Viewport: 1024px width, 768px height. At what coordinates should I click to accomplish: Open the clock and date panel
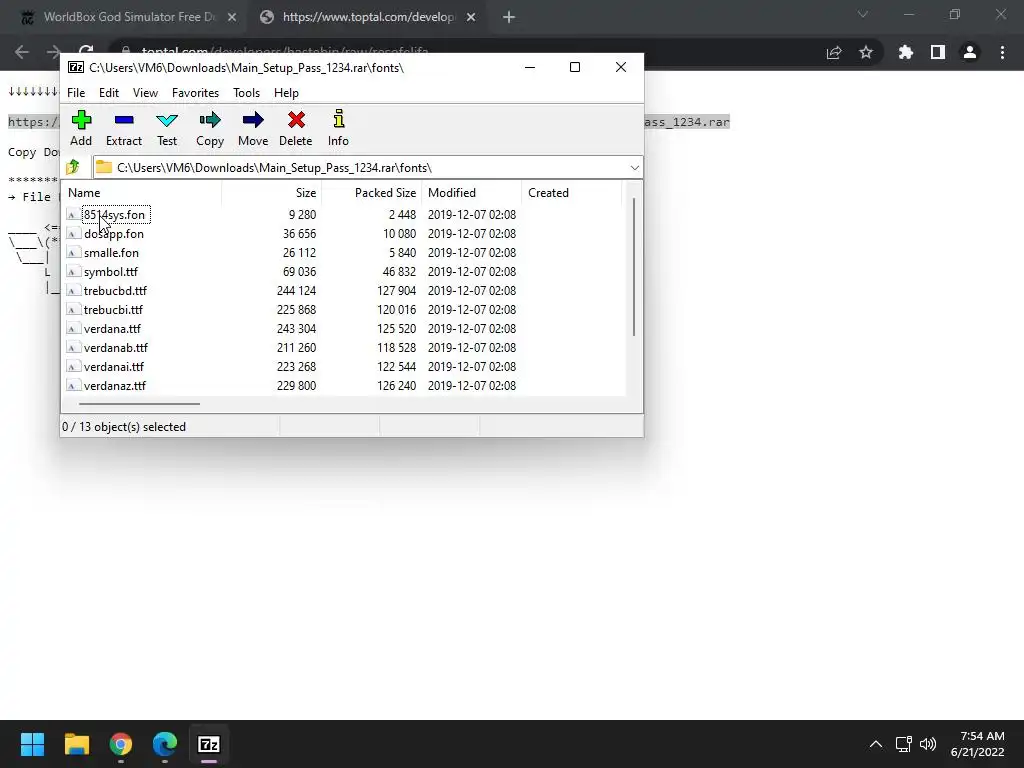pos(977,744)
